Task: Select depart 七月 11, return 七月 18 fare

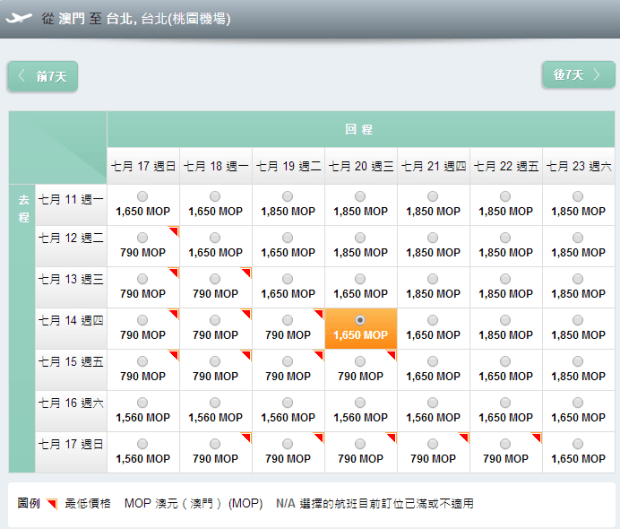Action: (x=215, y=196)
